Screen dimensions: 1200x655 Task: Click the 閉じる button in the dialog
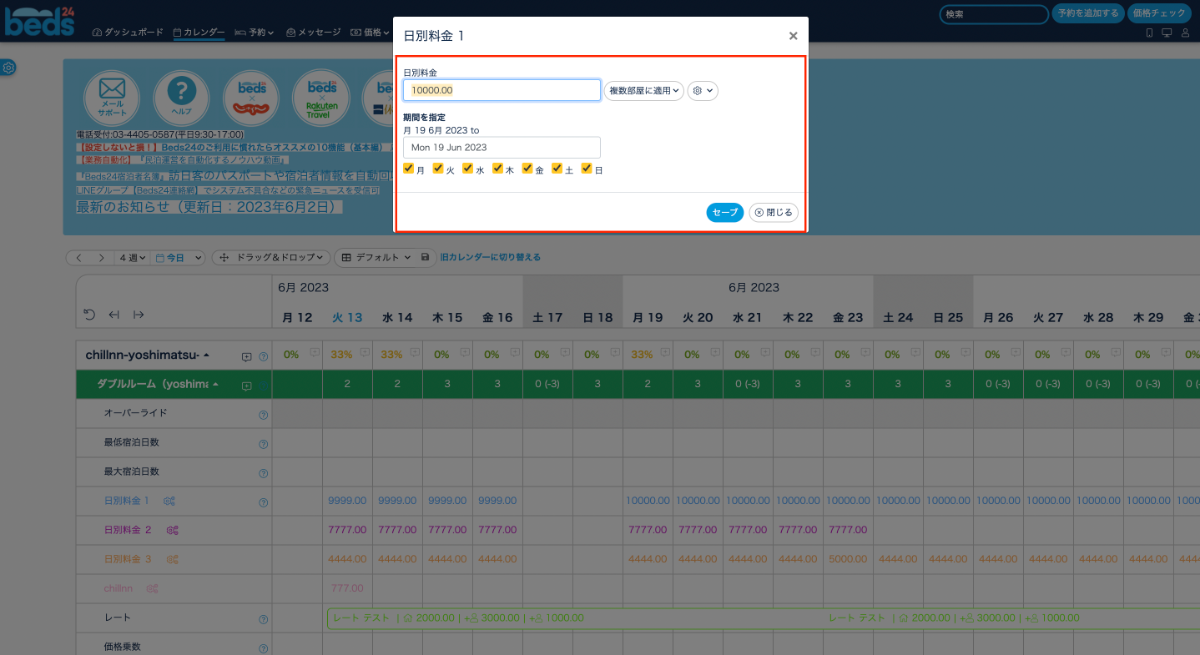773,212
